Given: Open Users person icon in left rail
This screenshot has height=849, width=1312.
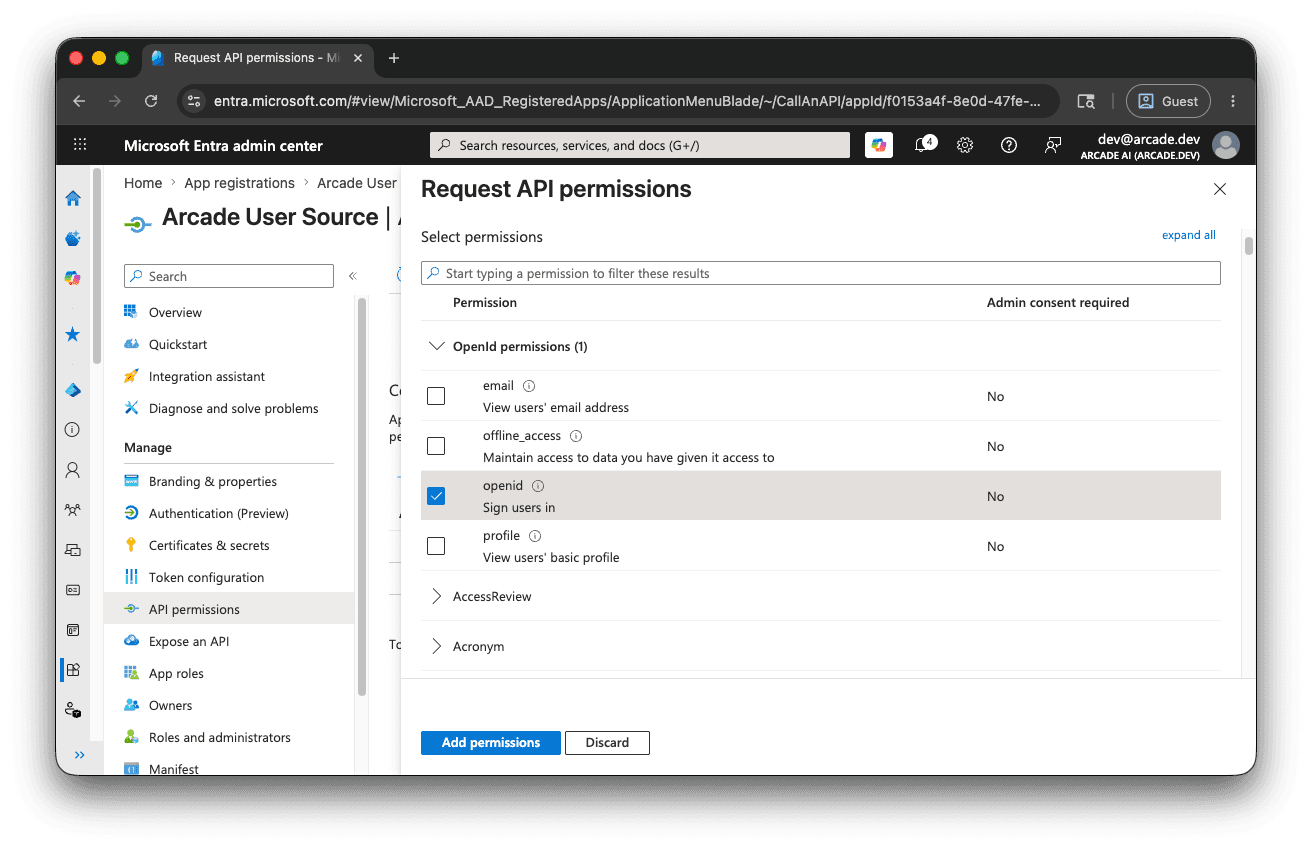Looking at the screenshot, I should [x=73, y=469].
